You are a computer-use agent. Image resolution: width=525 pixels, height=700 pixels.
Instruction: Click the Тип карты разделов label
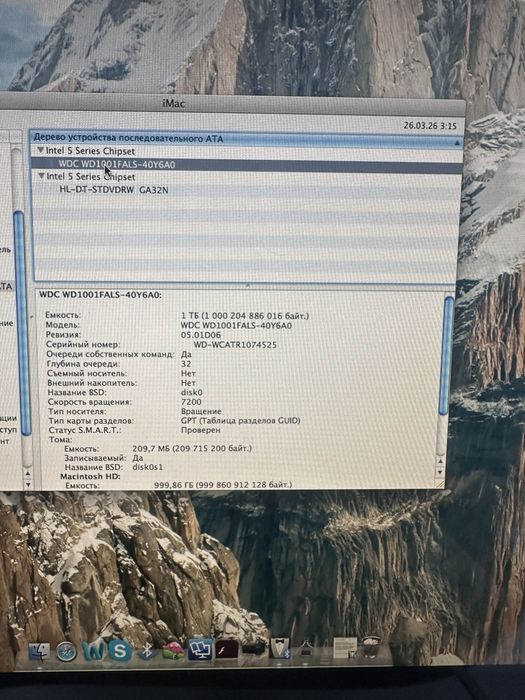(91, 421)
